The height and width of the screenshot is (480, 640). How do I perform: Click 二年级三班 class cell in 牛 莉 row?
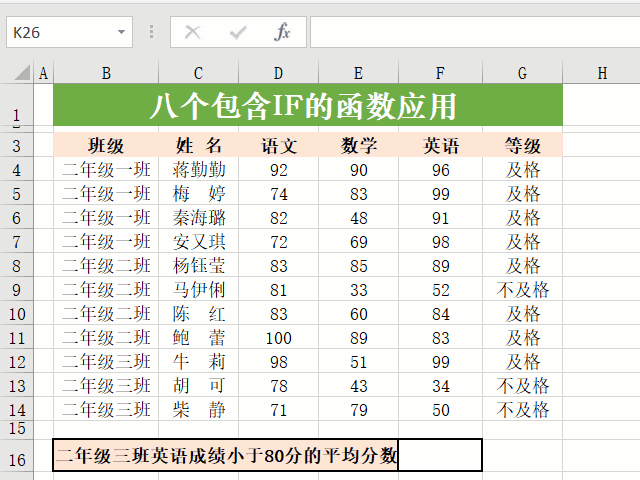coord(106,361)
